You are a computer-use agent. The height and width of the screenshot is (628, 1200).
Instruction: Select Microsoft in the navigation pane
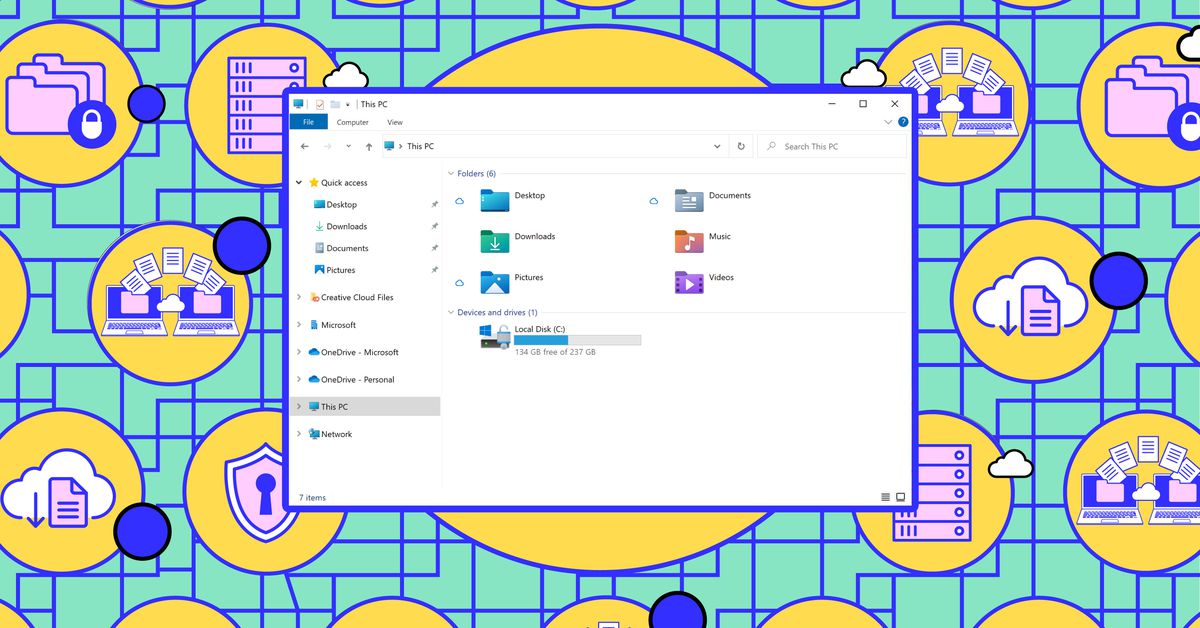coord(332,325)
